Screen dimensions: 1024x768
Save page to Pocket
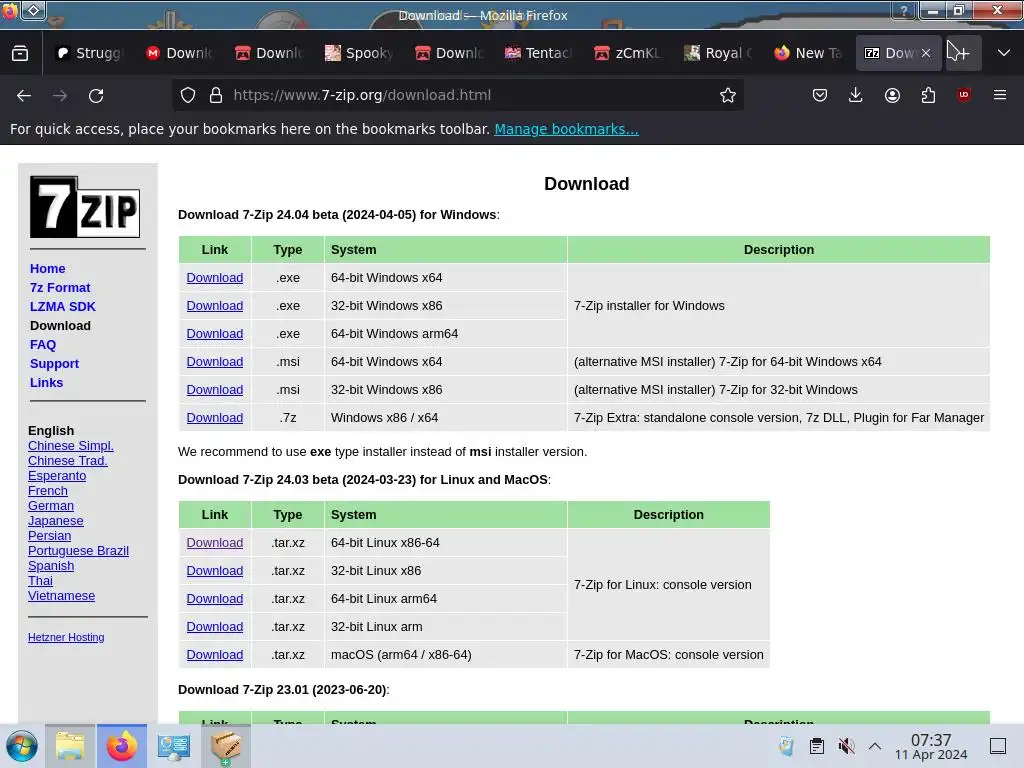click(x=820, y=95)
